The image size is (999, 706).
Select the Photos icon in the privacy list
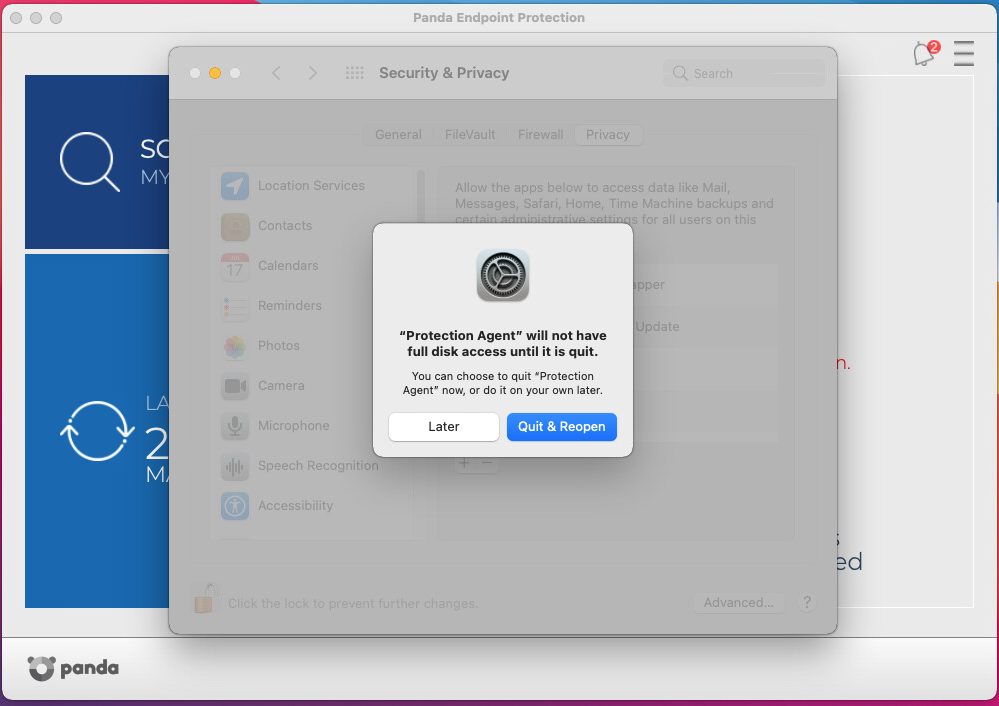click(235, 347)
